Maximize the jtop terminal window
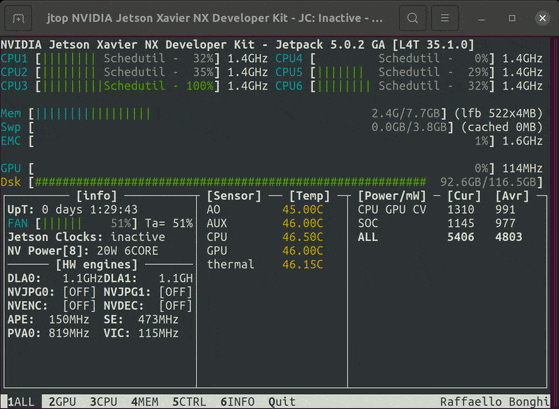 (512, 18)
